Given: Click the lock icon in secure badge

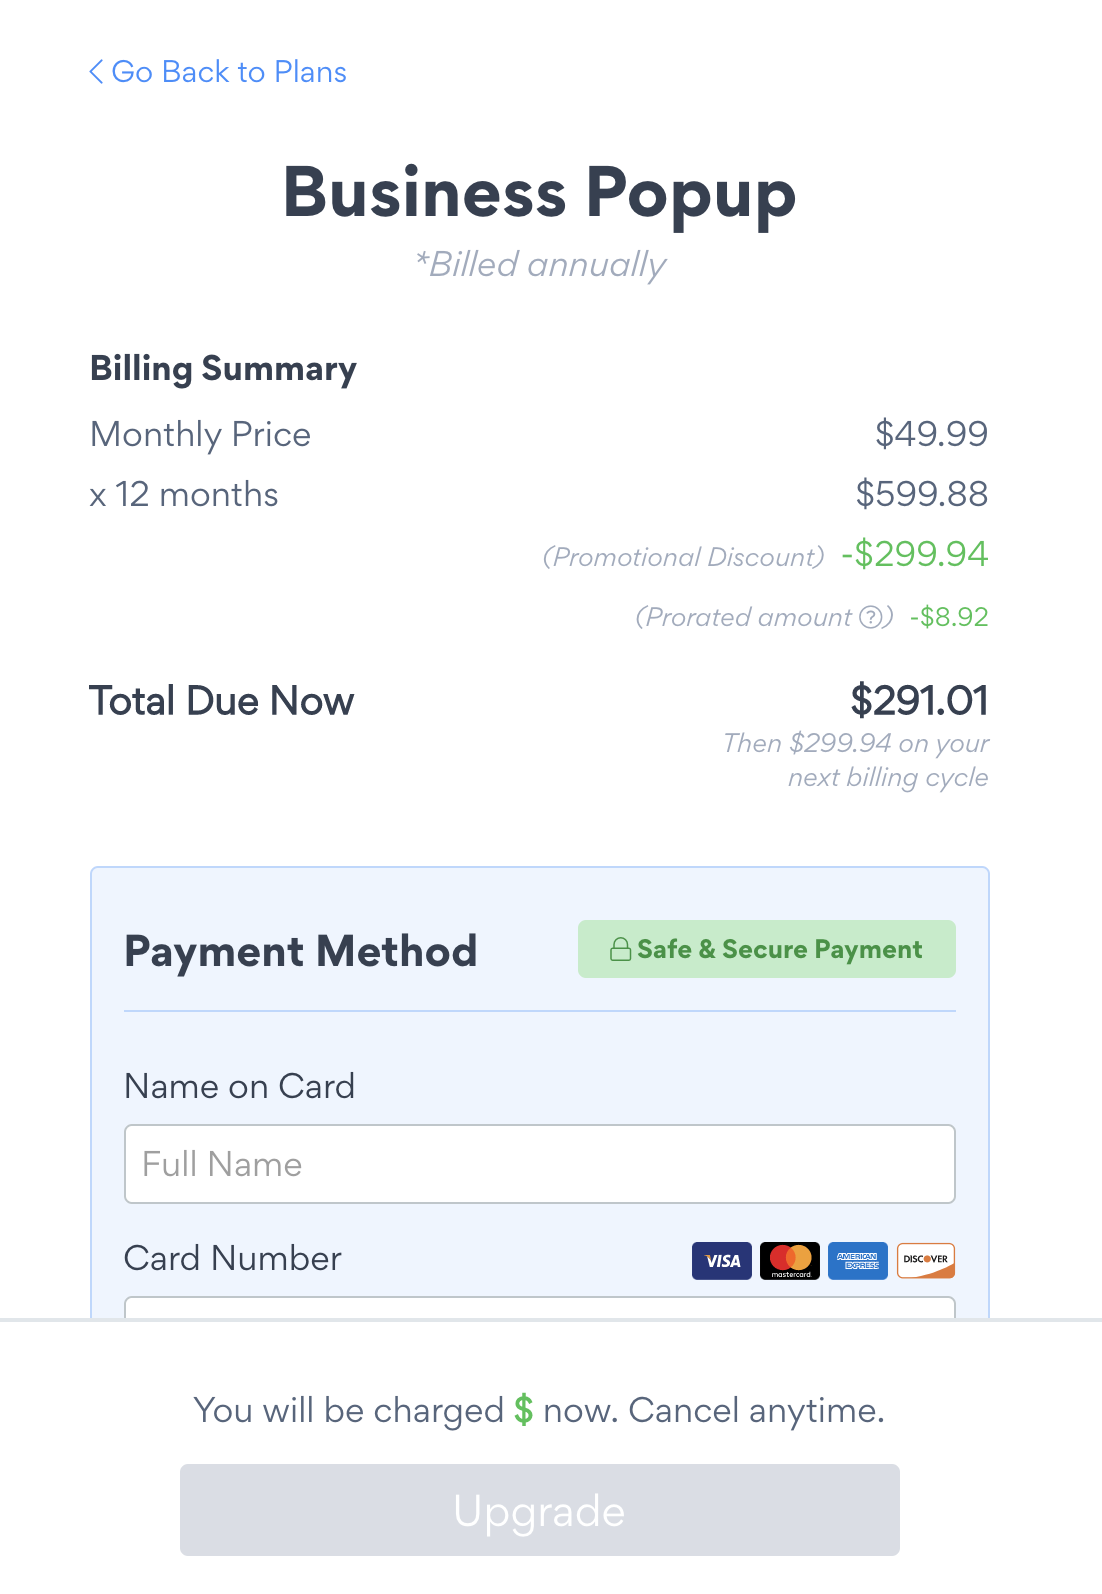Looking at the screenshot, I should tap(620, 950).
